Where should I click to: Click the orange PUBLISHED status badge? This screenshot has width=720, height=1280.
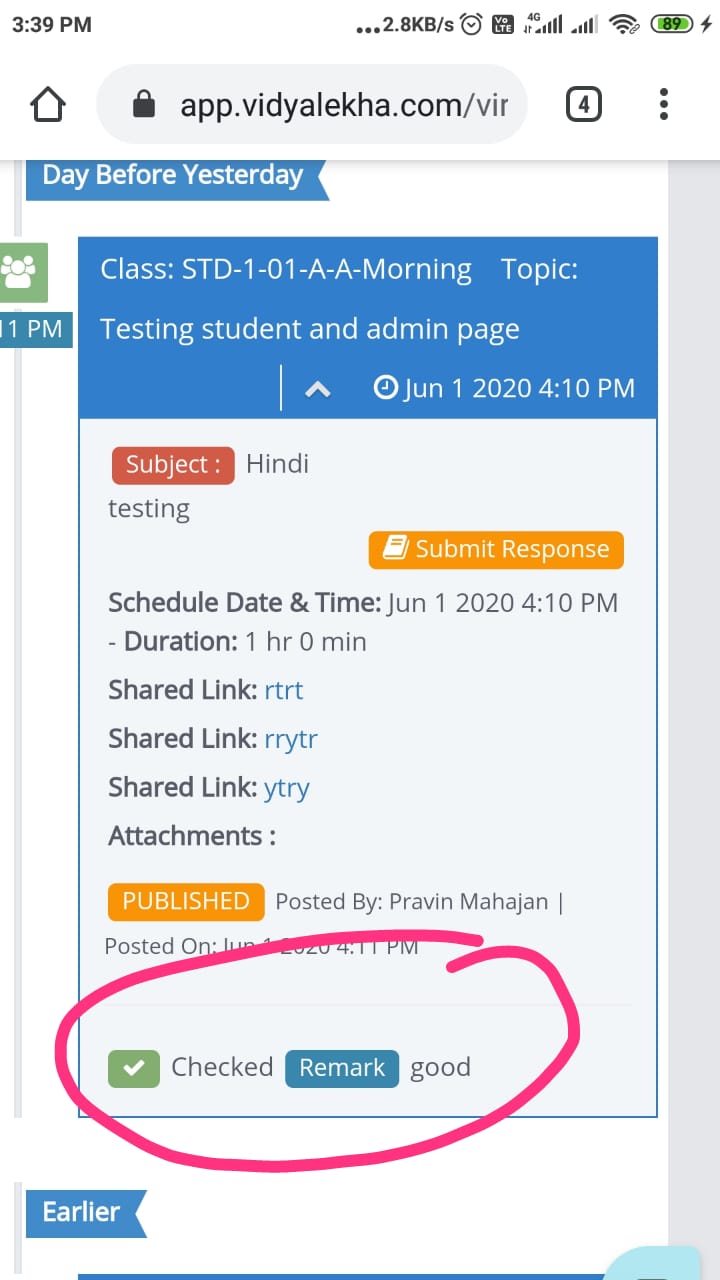click(186, 901)
